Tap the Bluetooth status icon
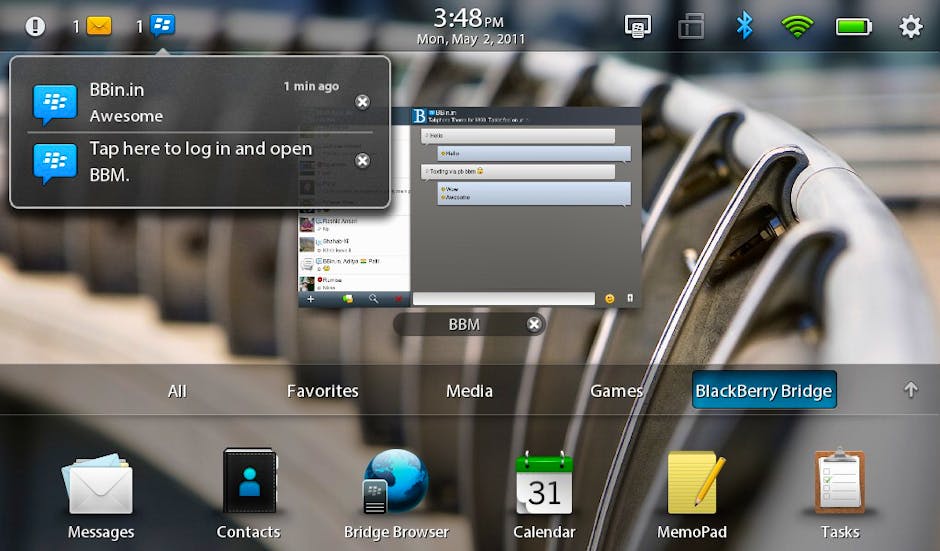 744,26
